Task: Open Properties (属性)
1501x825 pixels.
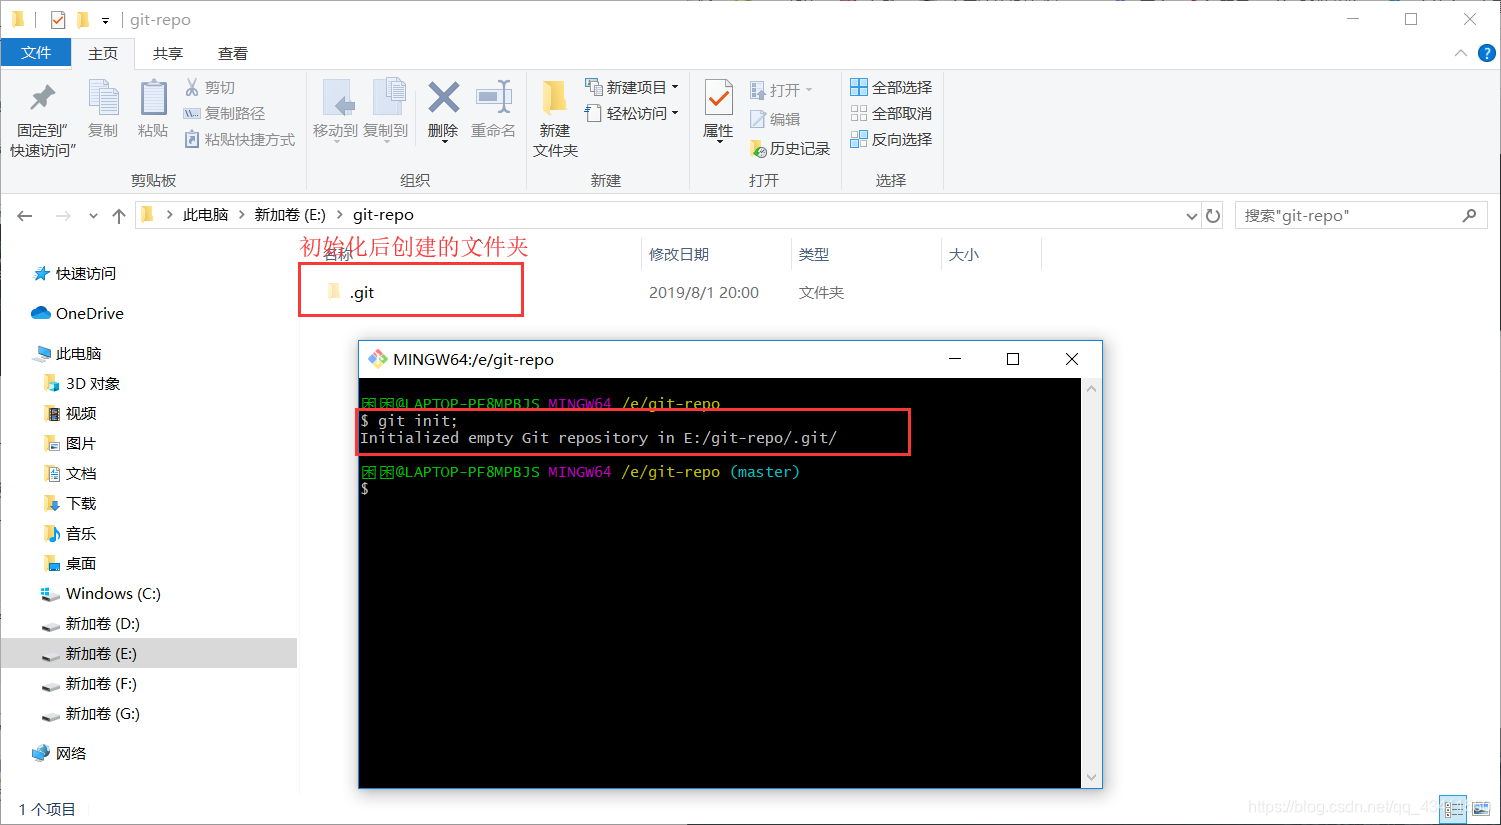Action: point(718,110)
